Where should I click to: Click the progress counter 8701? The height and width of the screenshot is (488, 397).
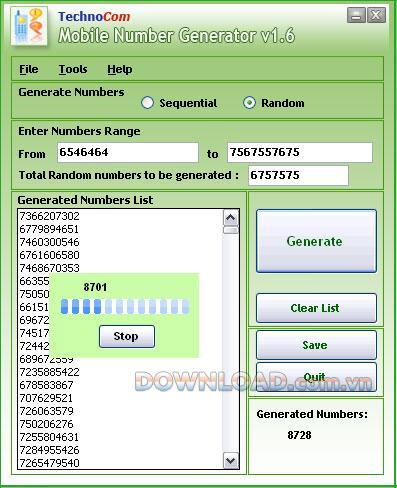[x=95, y=287]
